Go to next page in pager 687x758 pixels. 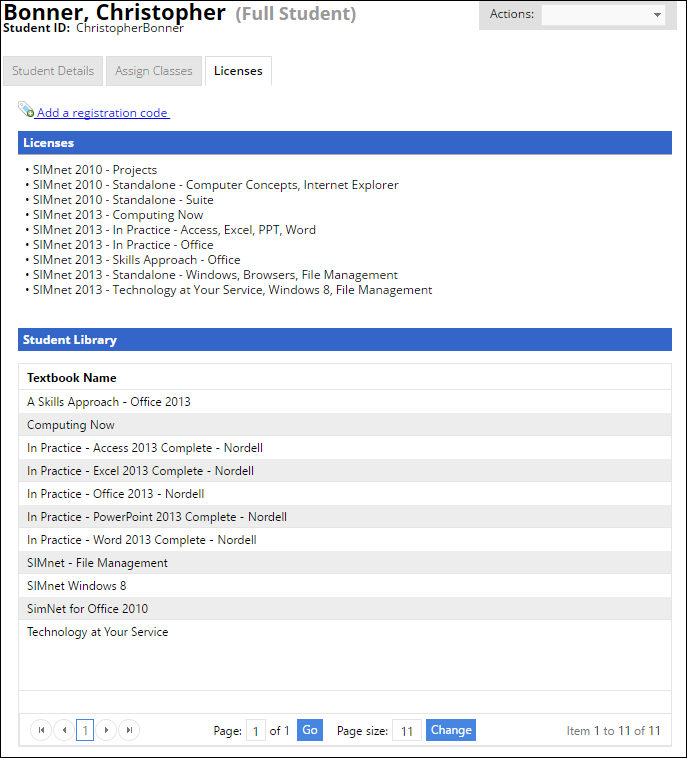(x=106, y=730)
